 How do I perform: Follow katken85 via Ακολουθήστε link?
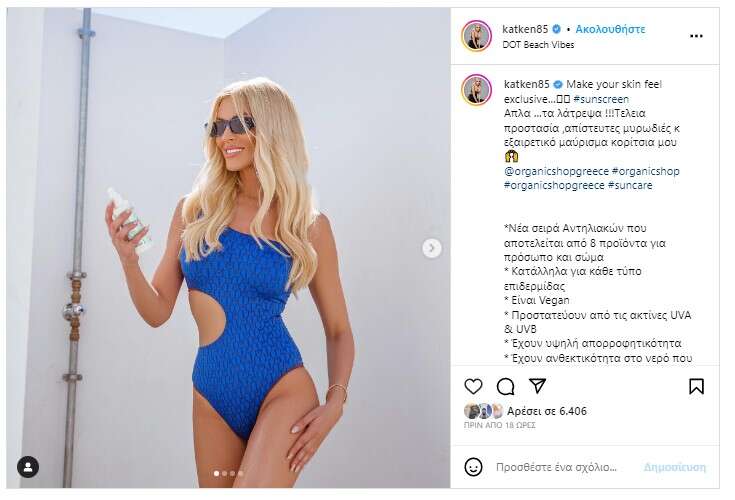[x=610, y=29]
